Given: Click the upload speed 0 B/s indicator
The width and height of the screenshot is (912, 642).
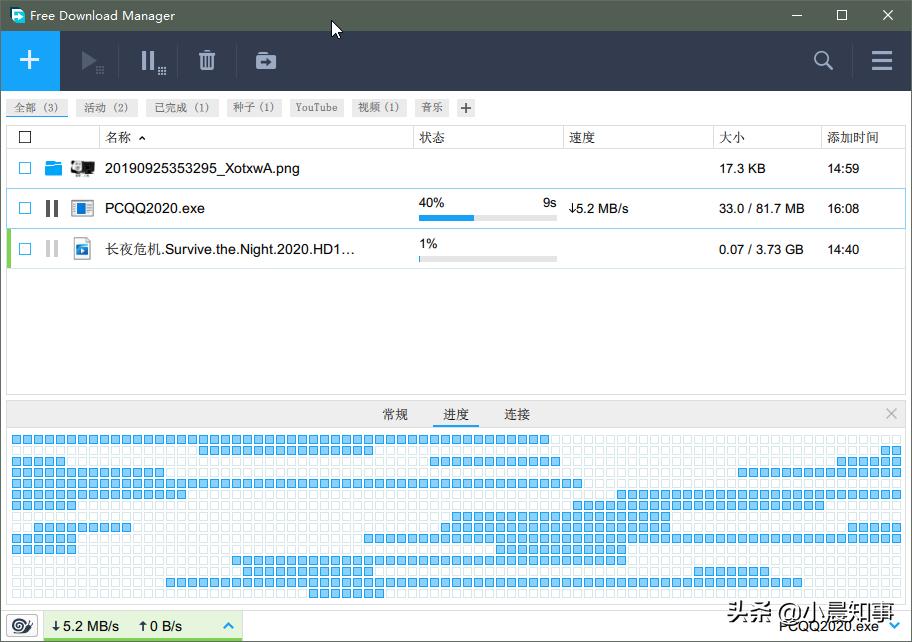Looking at the screenshot, I should tap(161, 626).
